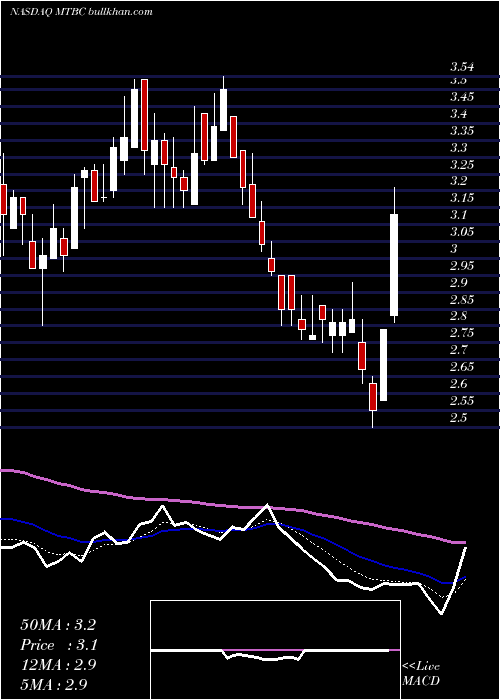Click the lowest red candlestick near 2.55

pyautogui.click(x=373, y=397)
